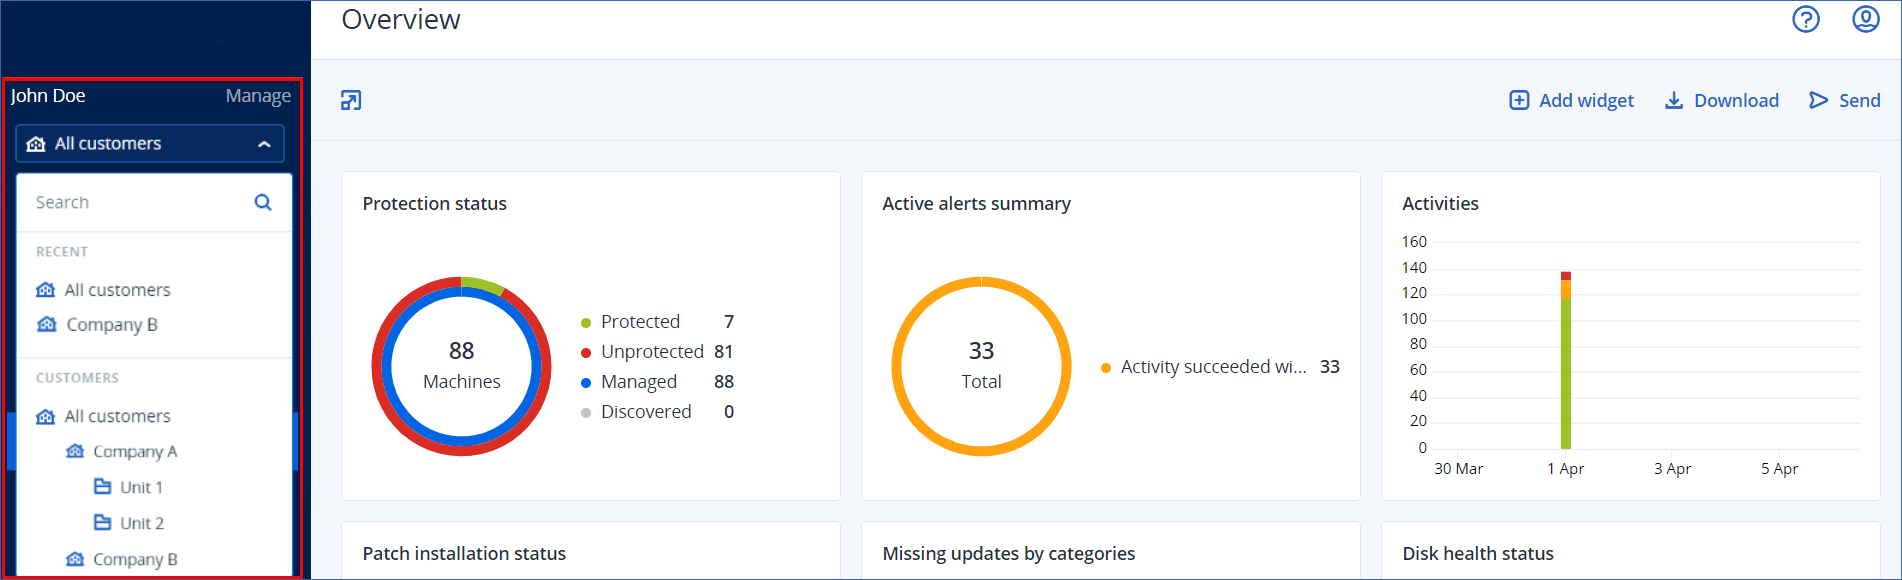
Task: Select All customers under Recent
Action: pyautogui.click(x=117, y=290)
